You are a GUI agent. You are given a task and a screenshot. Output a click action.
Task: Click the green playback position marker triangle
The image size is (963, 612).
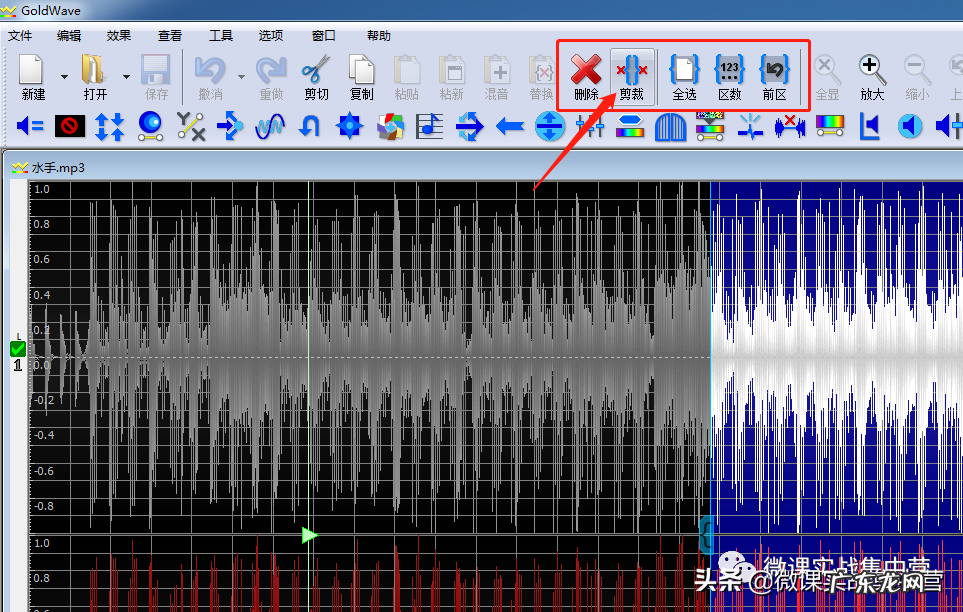tap(309, 535)
